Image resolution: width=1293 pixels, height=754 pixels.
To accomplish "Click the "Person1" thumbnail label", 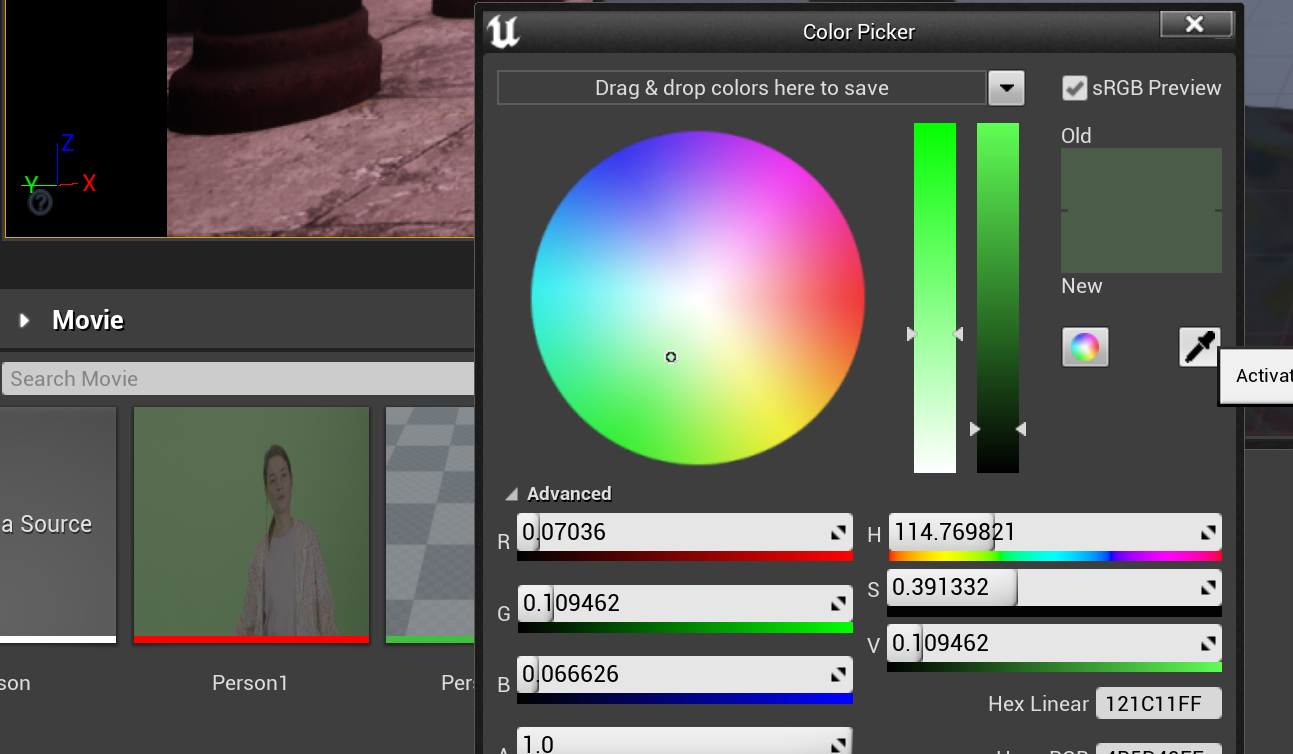I will point(250,683).
